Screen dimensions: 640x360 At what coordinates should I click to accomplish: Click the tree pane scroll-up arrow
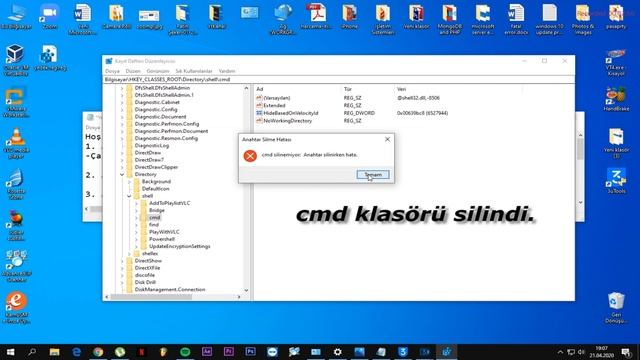(246, 88)
